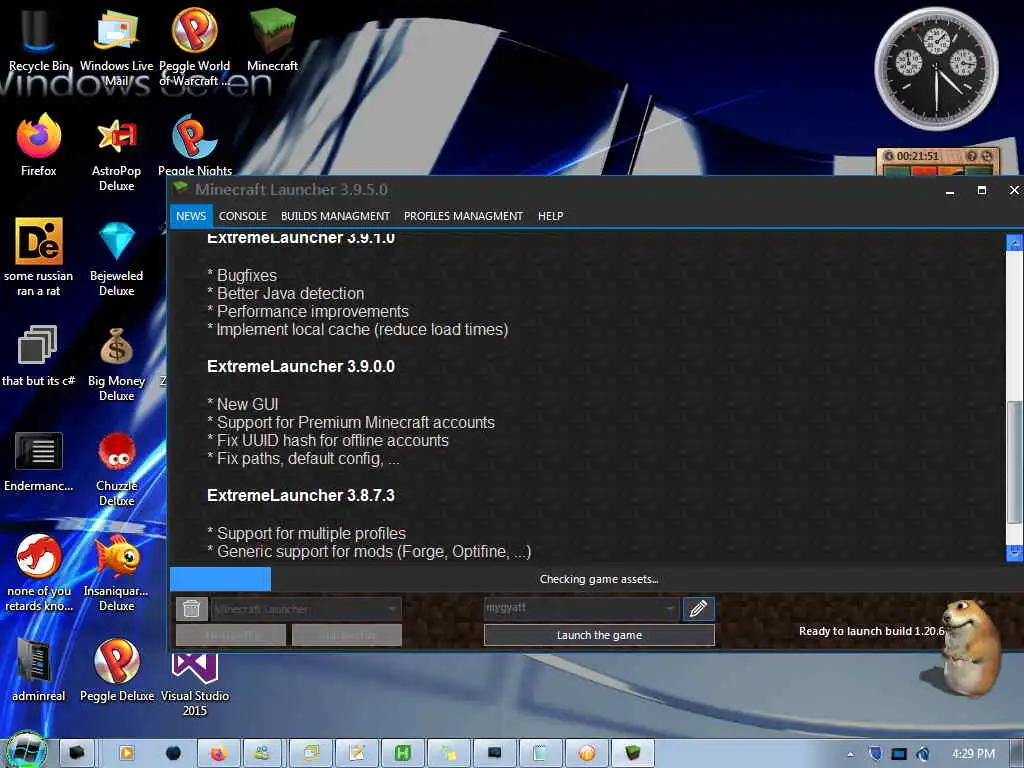Screen dimensions: 1024x768
Task: Select the 'some russian ran a rat' icon
Action: (x=39, y=256)
